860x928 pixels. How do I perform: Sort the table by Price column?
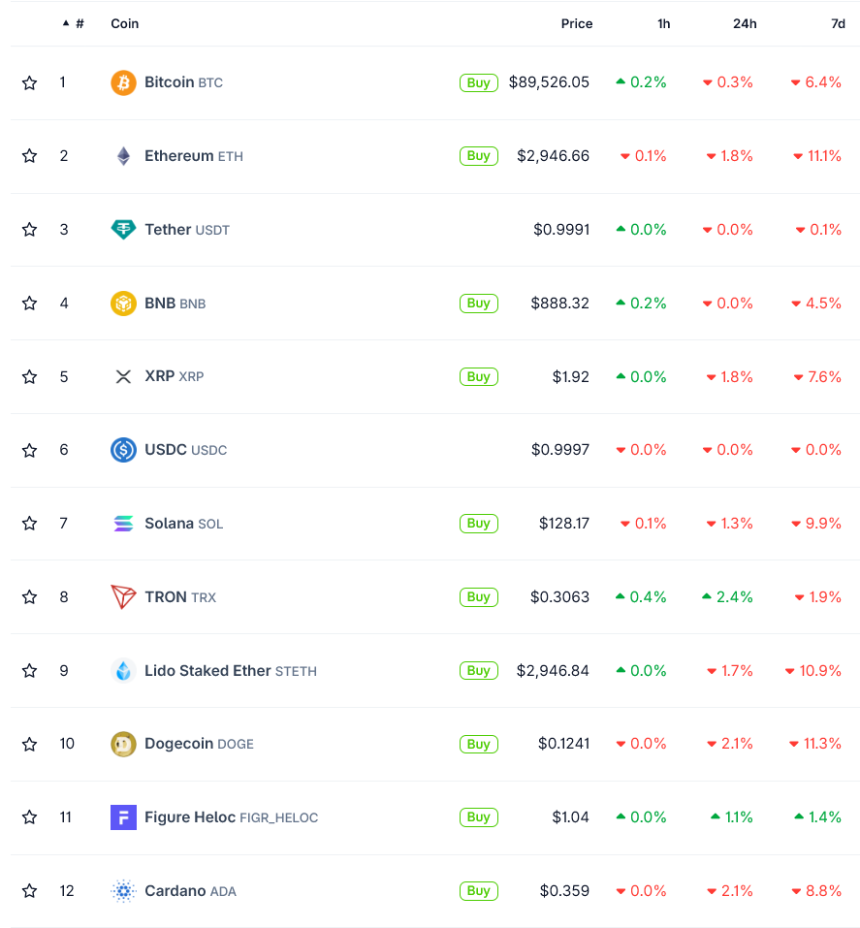576,24
